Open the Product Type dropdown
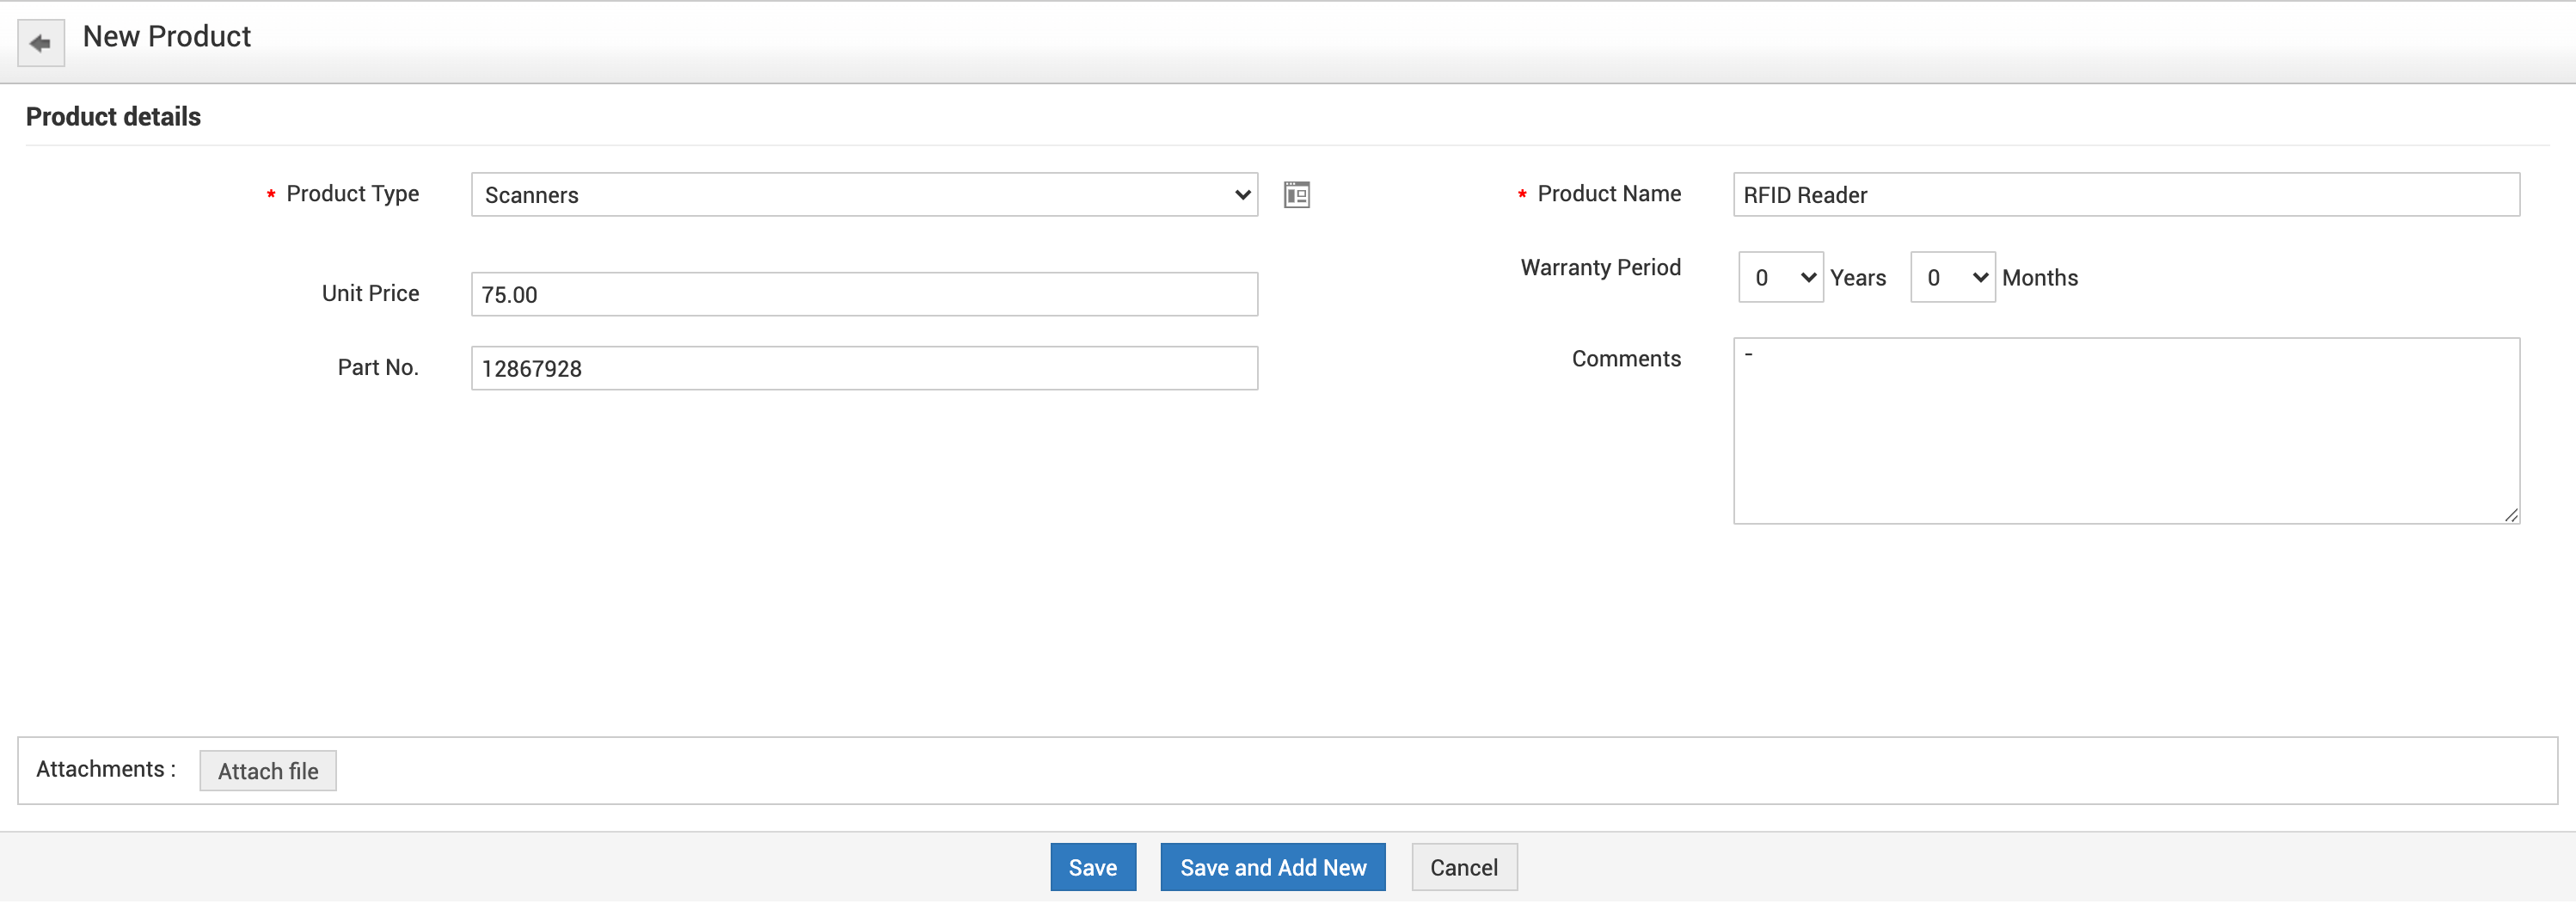Viewport: 2576px width, 910px height. (x=864, y=195)
